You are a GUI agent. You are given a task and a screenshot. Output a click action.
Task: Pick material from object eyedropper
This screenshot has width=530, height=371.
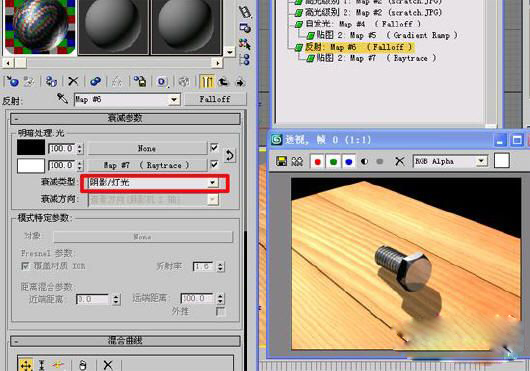[x=62, y=99]
